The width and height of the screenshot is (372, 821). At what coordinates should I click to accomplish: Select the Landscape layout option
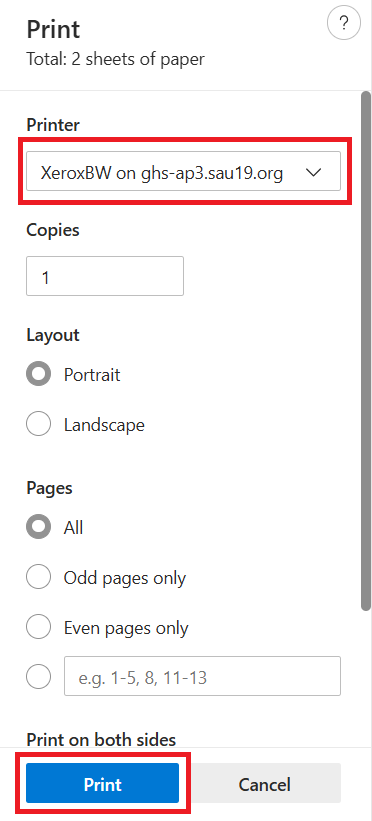[x=38, y=424]
